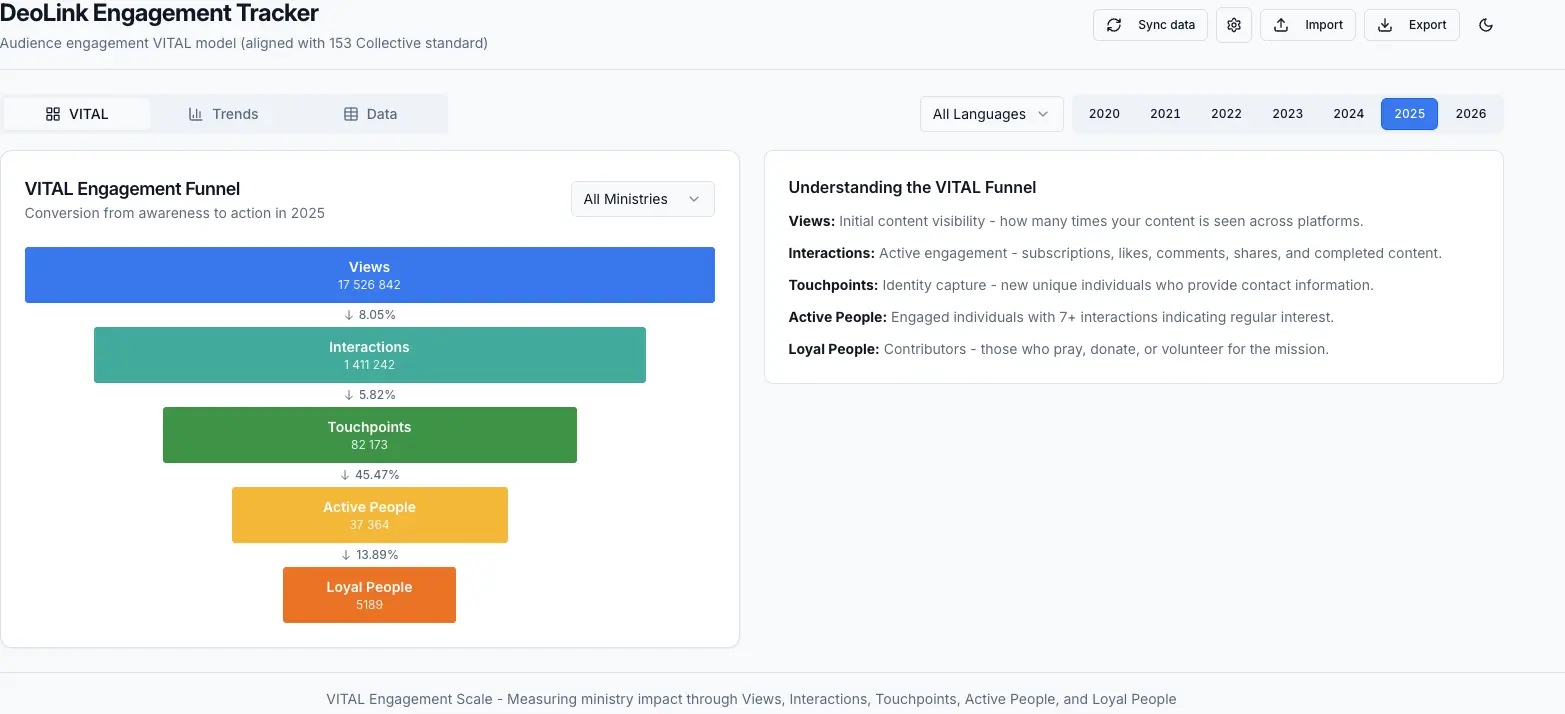
Task: Click the teal Interactions funnel bar
Action: 369,355
